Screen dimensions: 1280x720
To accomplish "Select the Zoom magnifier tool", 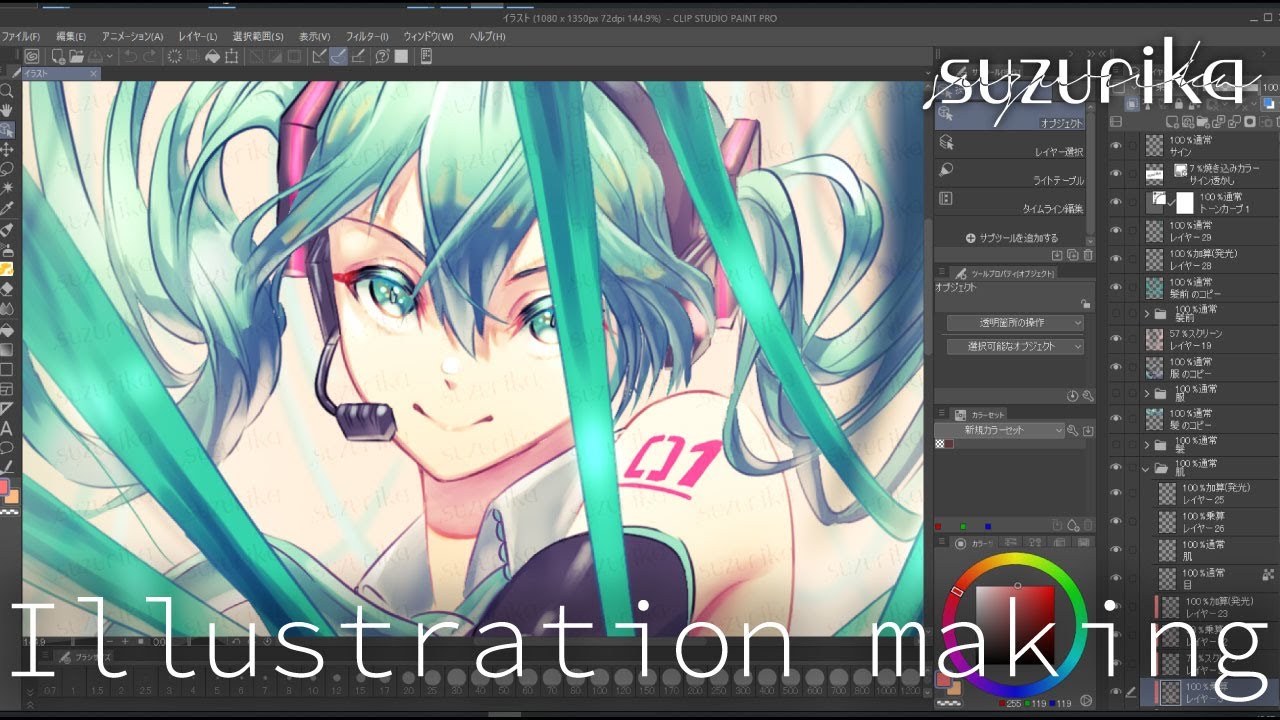I will (x=6, y=91).
